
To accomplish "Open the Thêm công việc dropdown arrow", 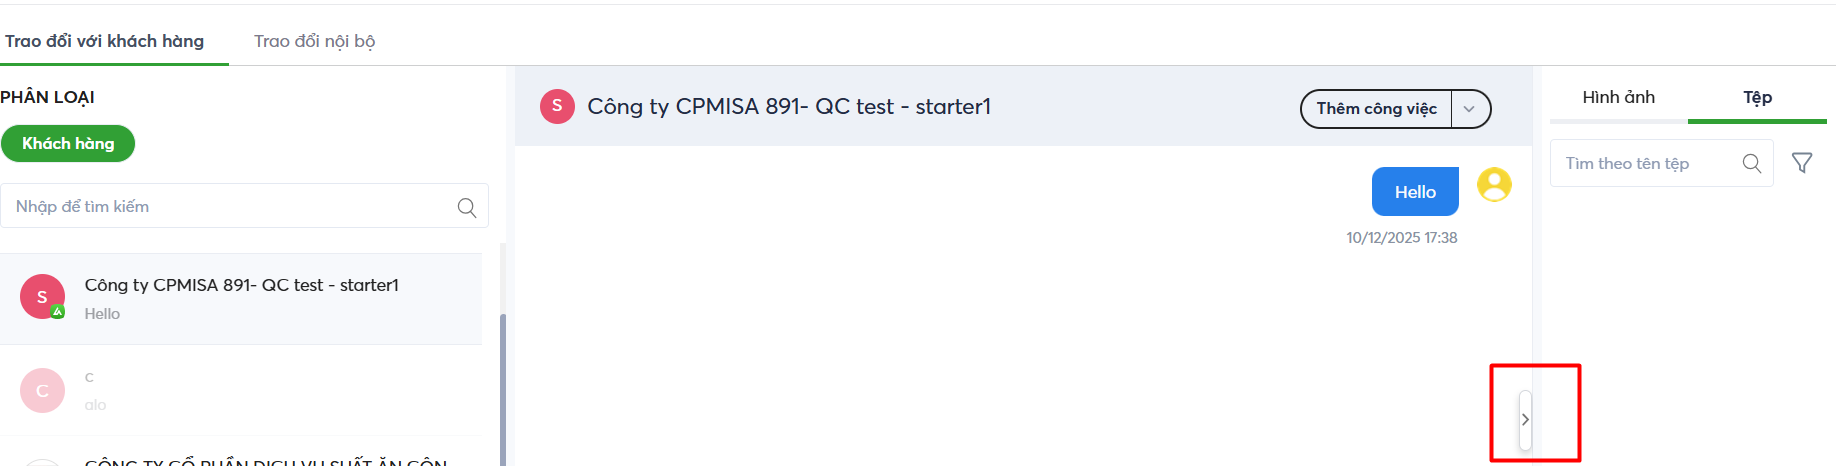I will coord(1469,109).
